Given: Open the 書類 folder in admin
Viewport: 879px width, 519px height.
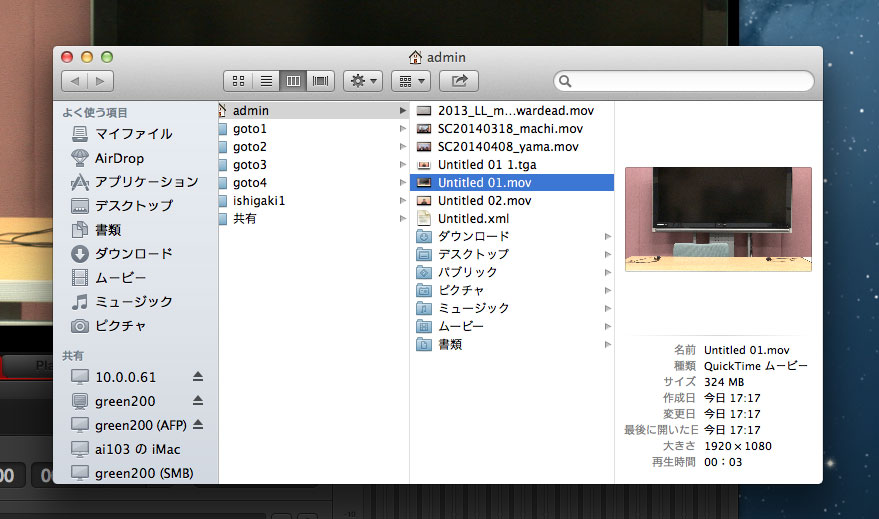Looking at the screenshot, I should click(x=512, y=344).
